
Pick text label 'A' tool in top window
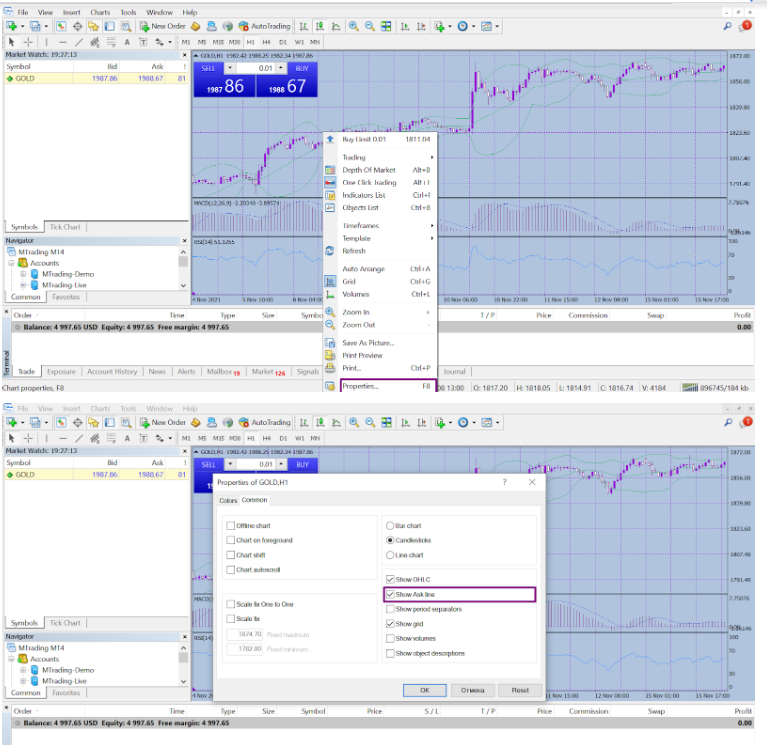pyautogui.click(x=127, y=42)
